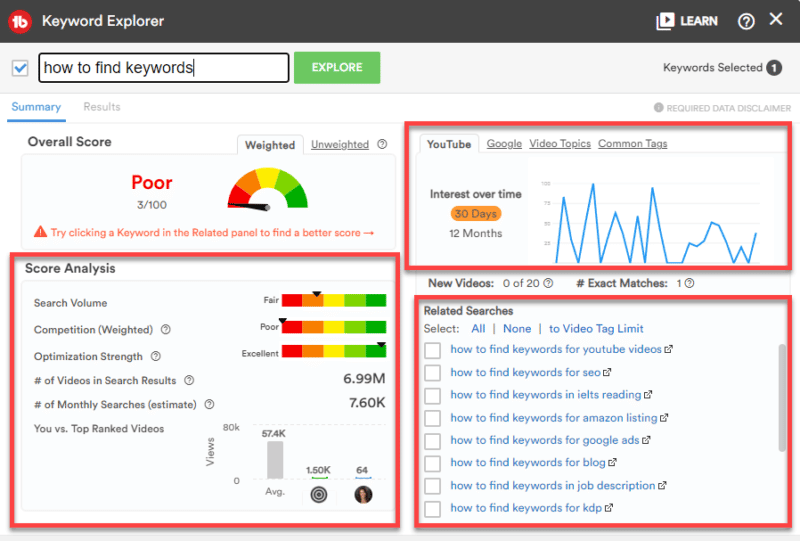
Task: Open the Google interest tab
Action: click(504, 143)
